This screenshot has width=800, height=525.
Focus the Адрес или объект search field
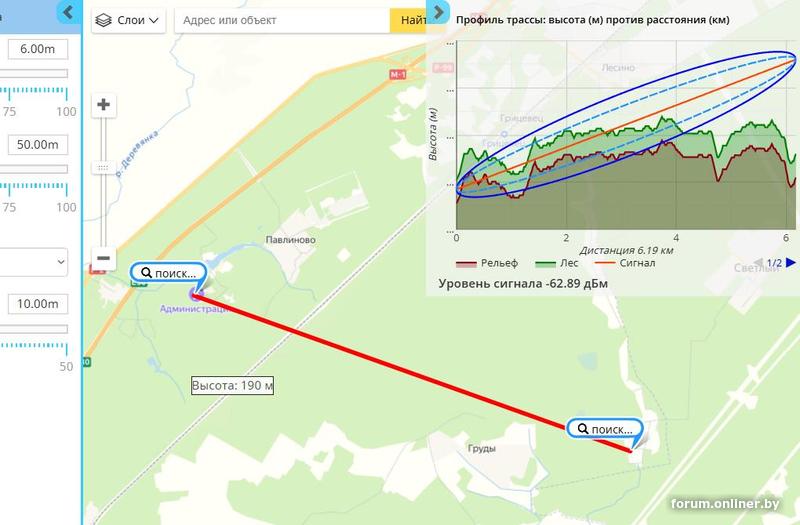pyautogui.click(x=282, y=20)
